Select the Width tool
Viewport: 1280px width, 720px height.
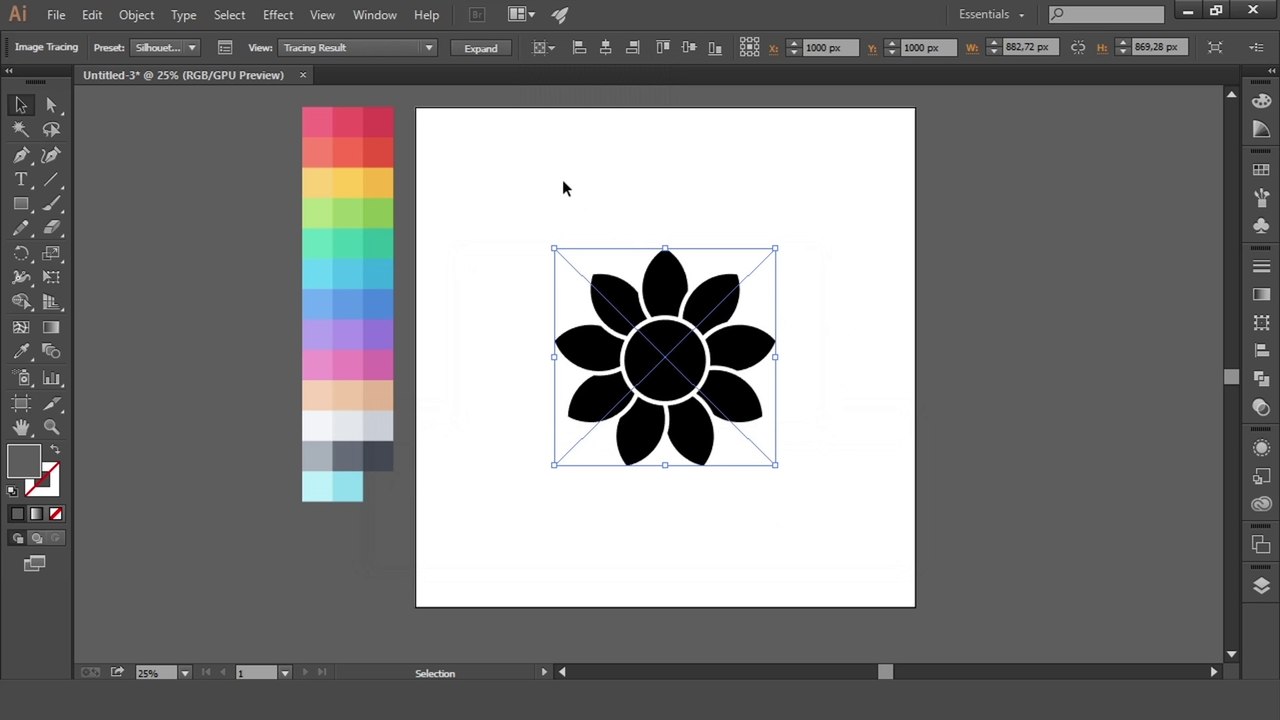[21, 277]
